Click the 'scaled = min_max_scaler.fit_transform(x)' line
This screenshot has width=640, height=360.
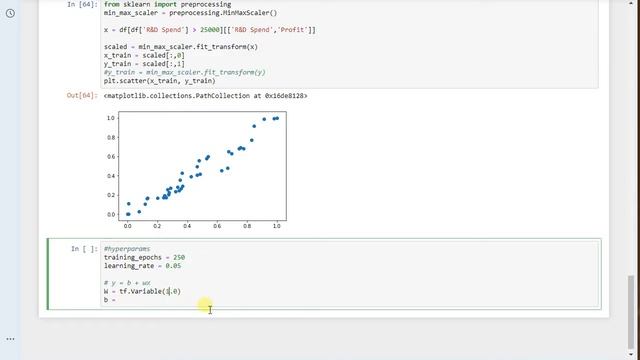[181, 47]
